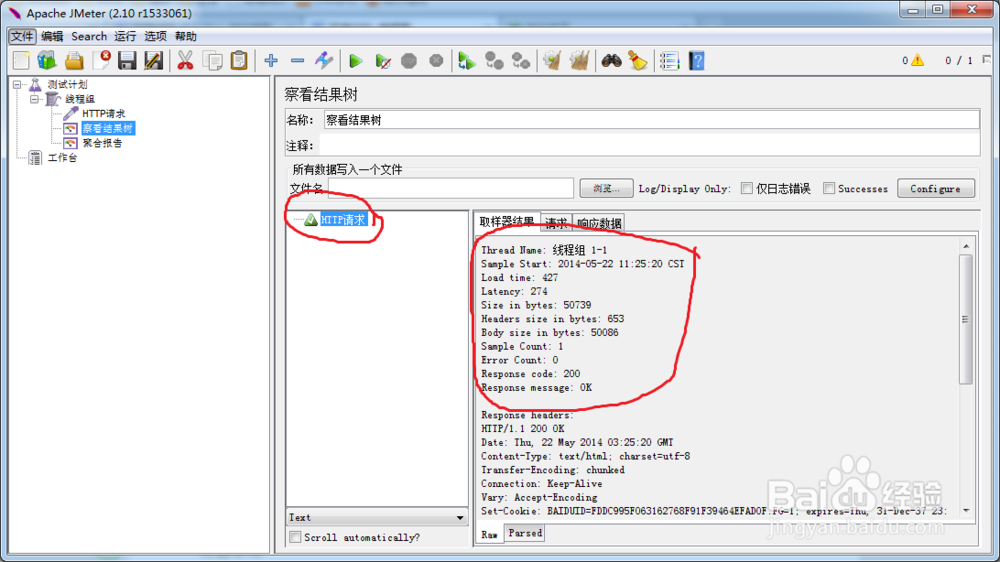Expand all nodes with plus icon

point(271,61)
